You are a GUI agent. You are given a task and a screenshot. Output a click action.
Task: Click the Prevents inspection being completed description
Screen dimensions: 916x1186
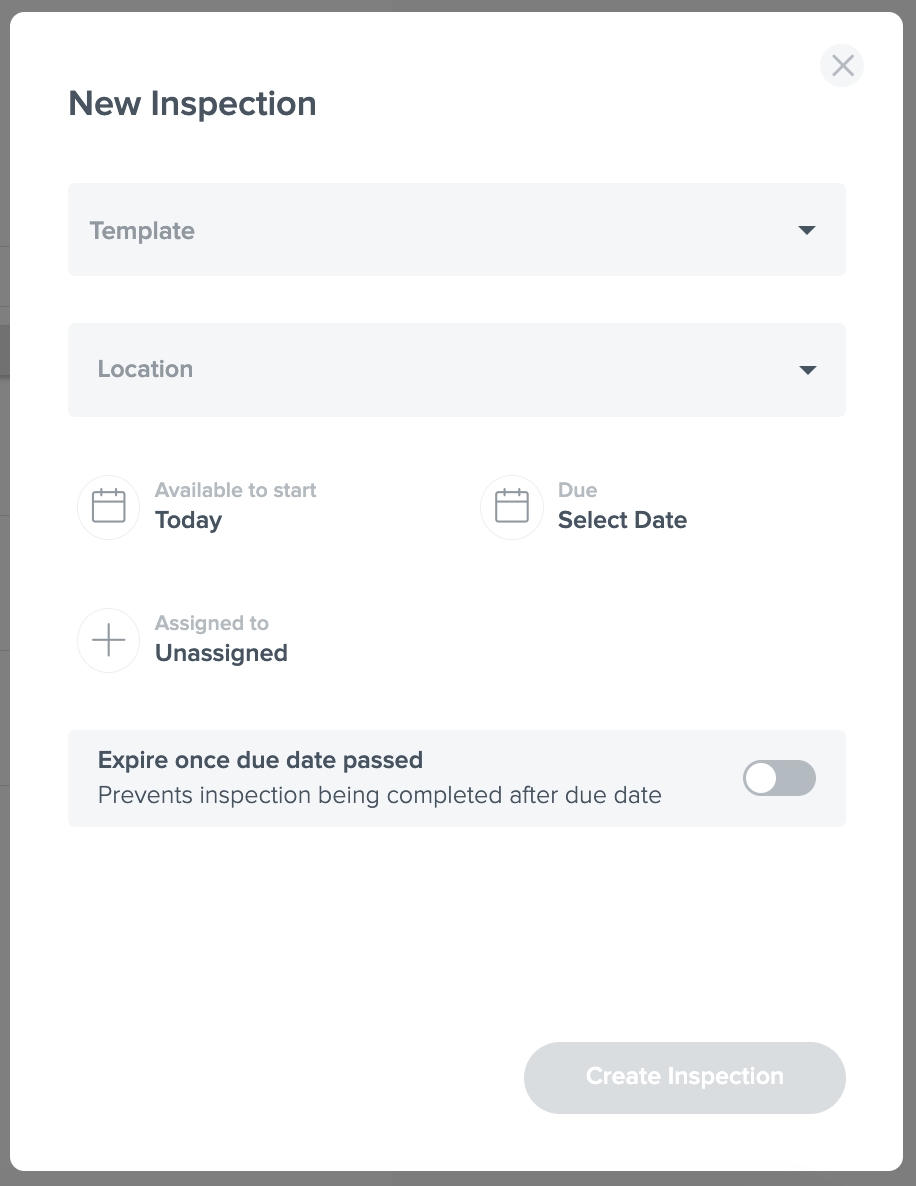coord(380,796)
